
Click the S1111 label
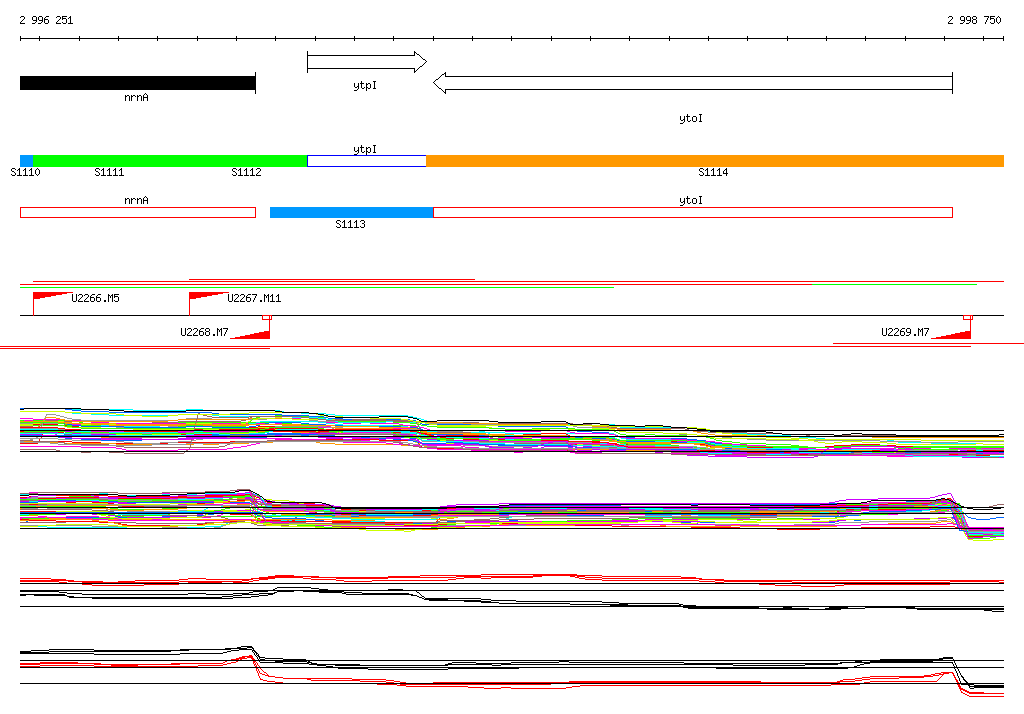click(x=109, y=172)
